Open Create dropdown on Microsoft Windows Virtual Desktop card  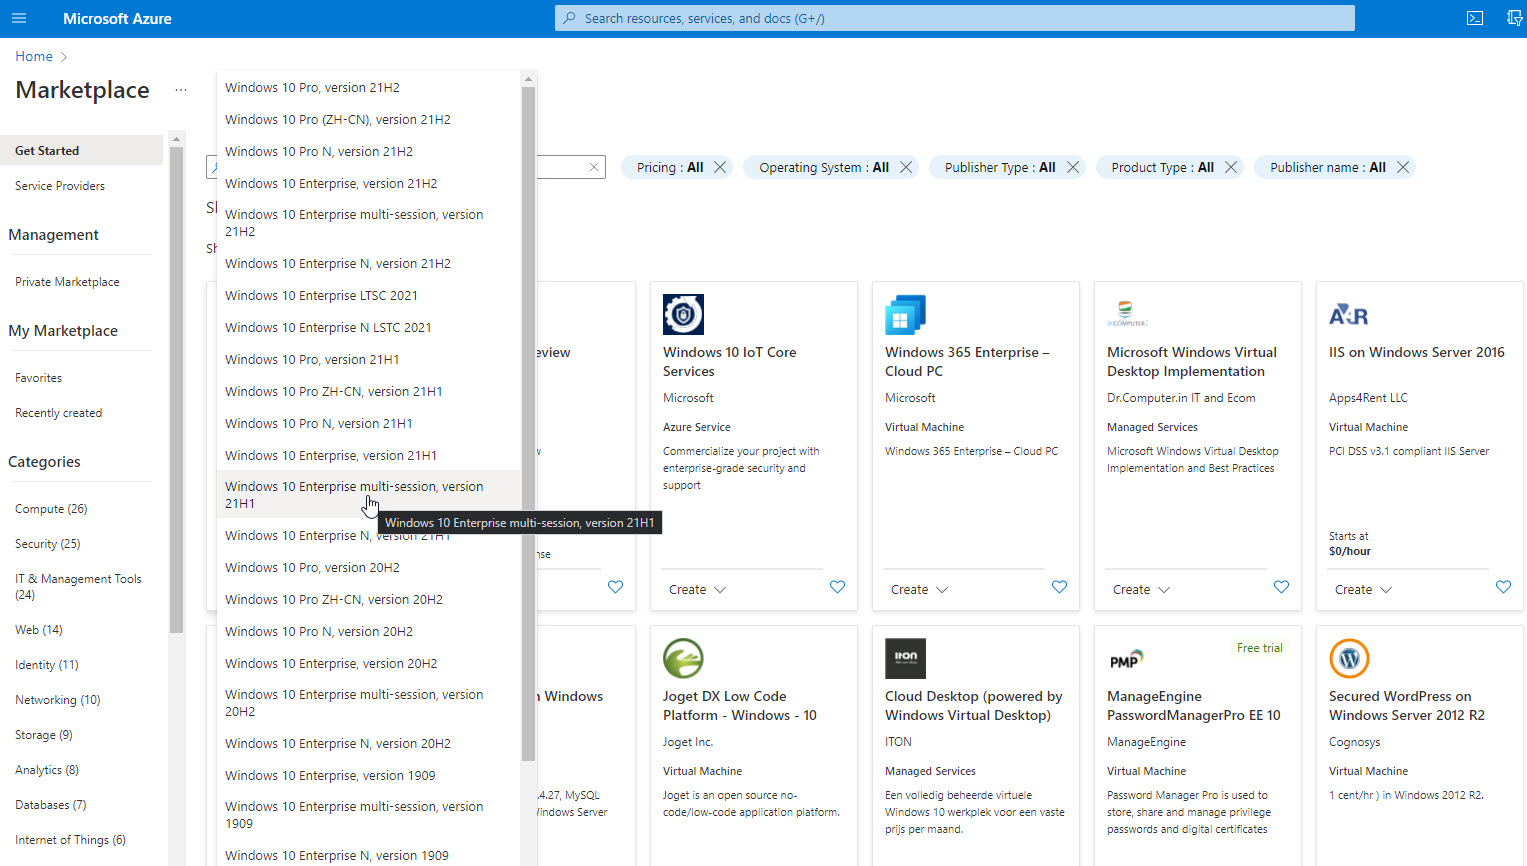coord(1141,590)
